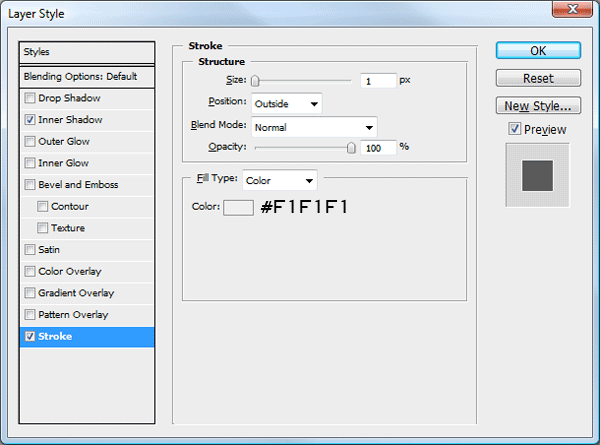Open the Position dropdown showing Outside
This screenshot has width=600, height=445.
287,104
